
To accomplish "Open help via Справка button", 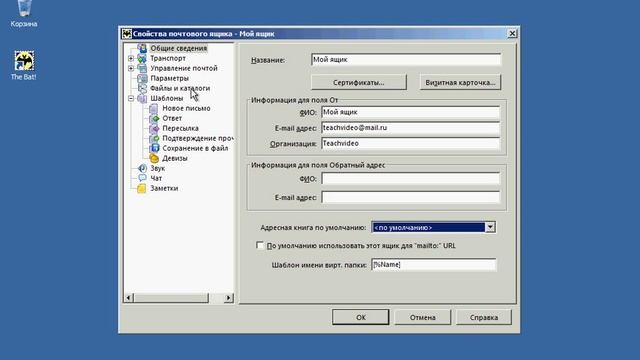I will 484,317.
